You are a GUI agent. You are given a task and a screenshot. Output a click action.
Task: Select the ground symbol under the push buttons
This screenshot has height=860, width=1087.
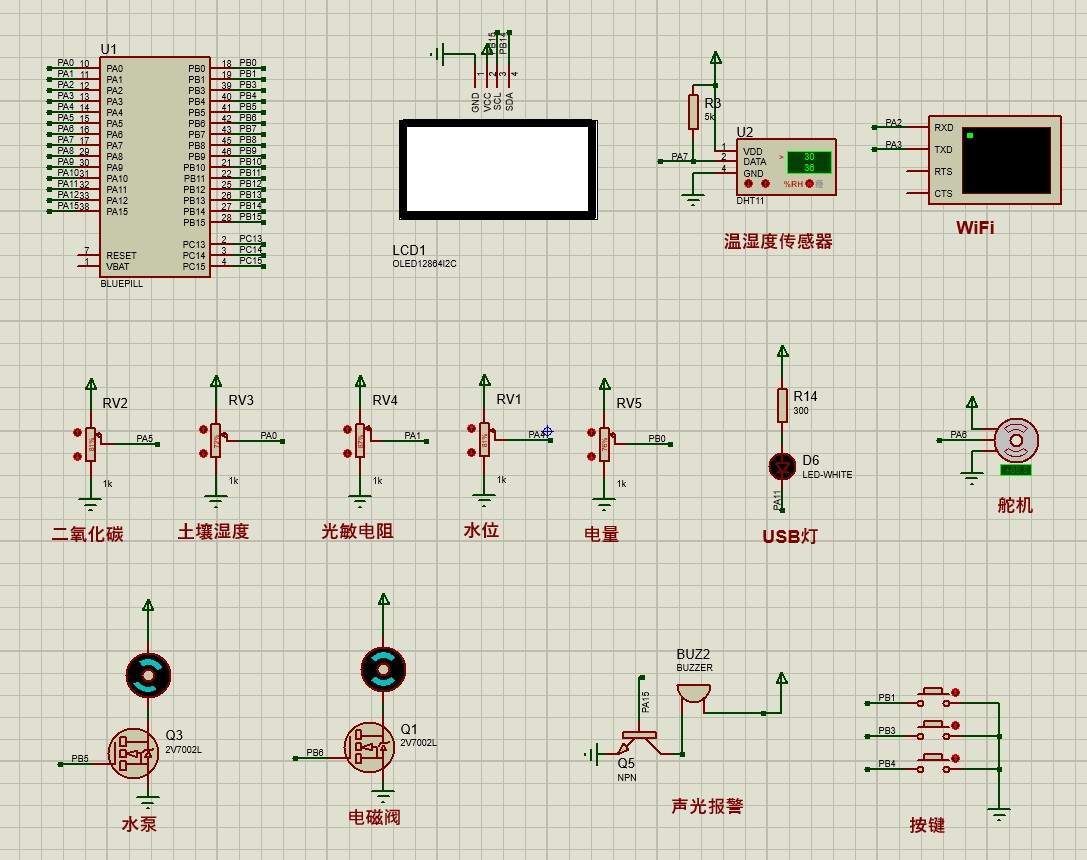coord(999,814)
